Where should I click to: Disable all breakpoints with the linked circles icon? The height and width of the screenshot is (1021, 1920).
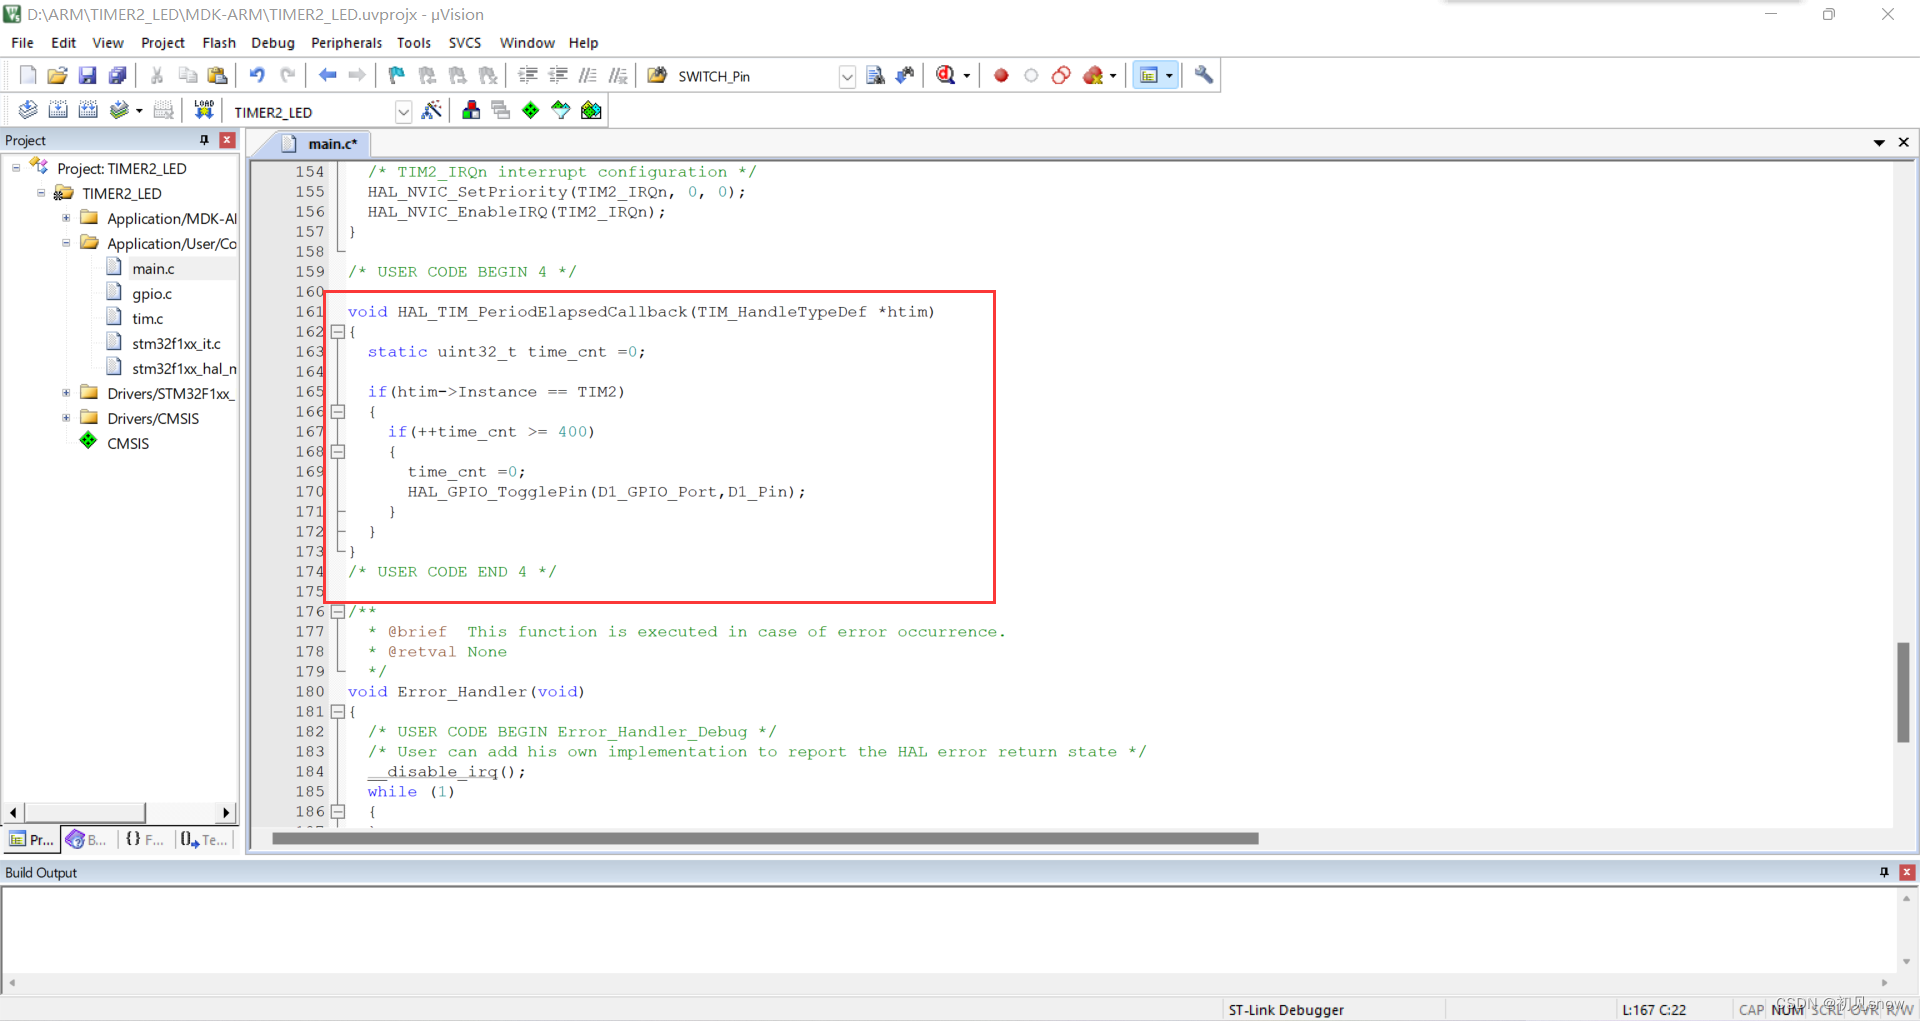pos(1061,75)
